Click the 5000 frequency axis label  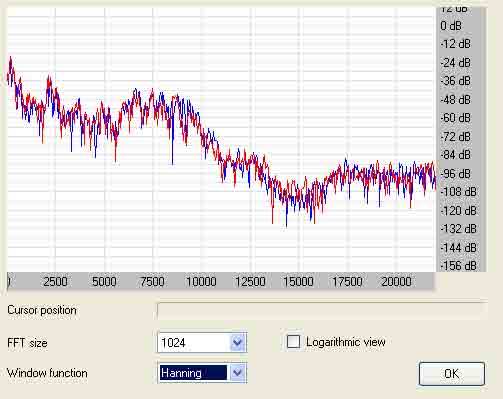[x=104, y=282]
